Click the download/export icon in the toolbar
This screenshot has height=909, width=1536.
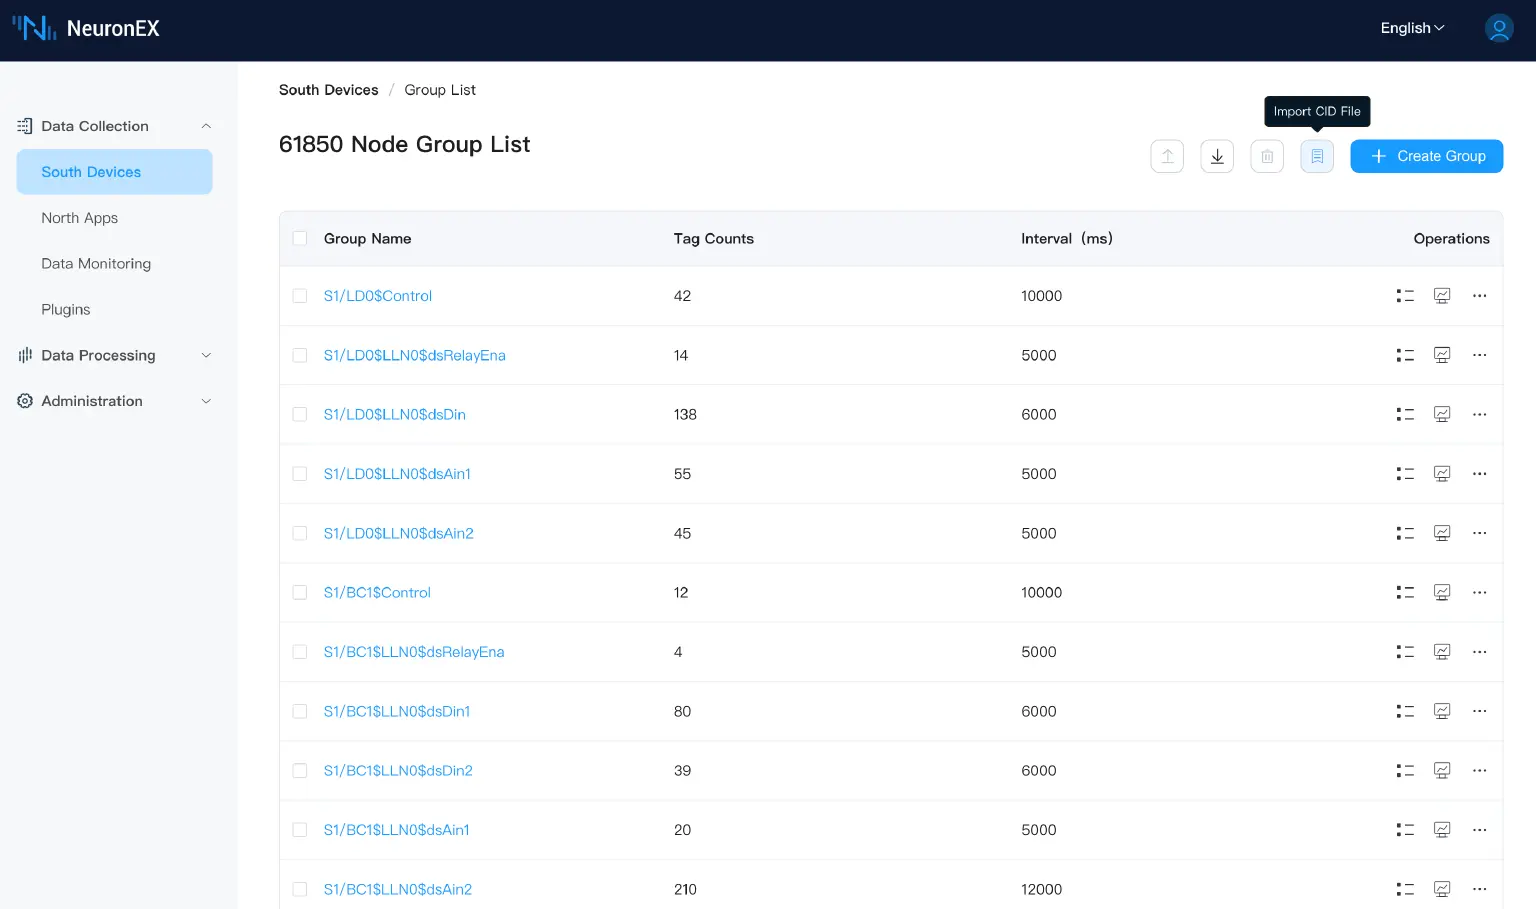[x=1216, y=156]
